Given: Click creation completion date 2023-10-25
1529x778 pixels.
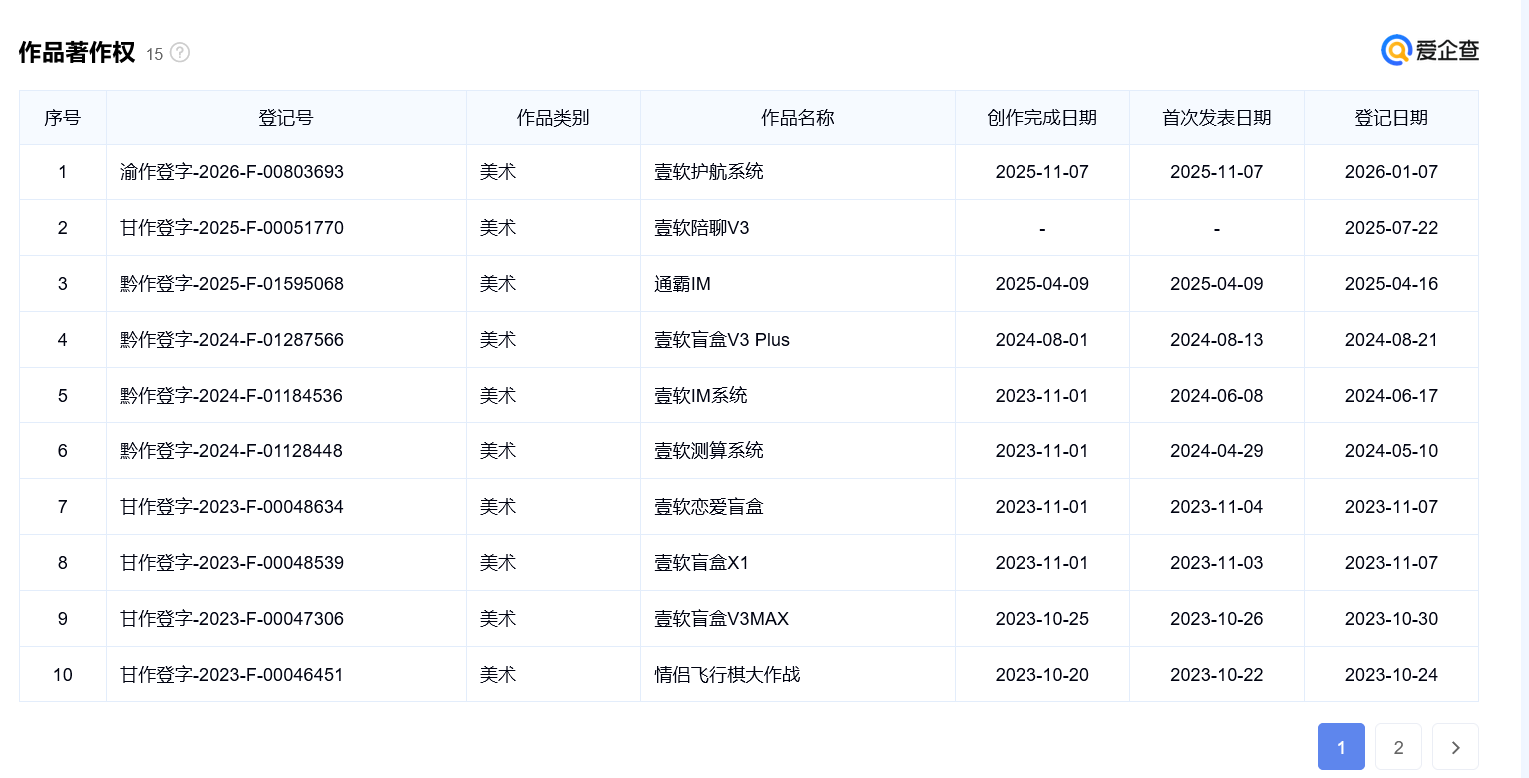Looking at the screenshot, I should (x=1042, y=619).
